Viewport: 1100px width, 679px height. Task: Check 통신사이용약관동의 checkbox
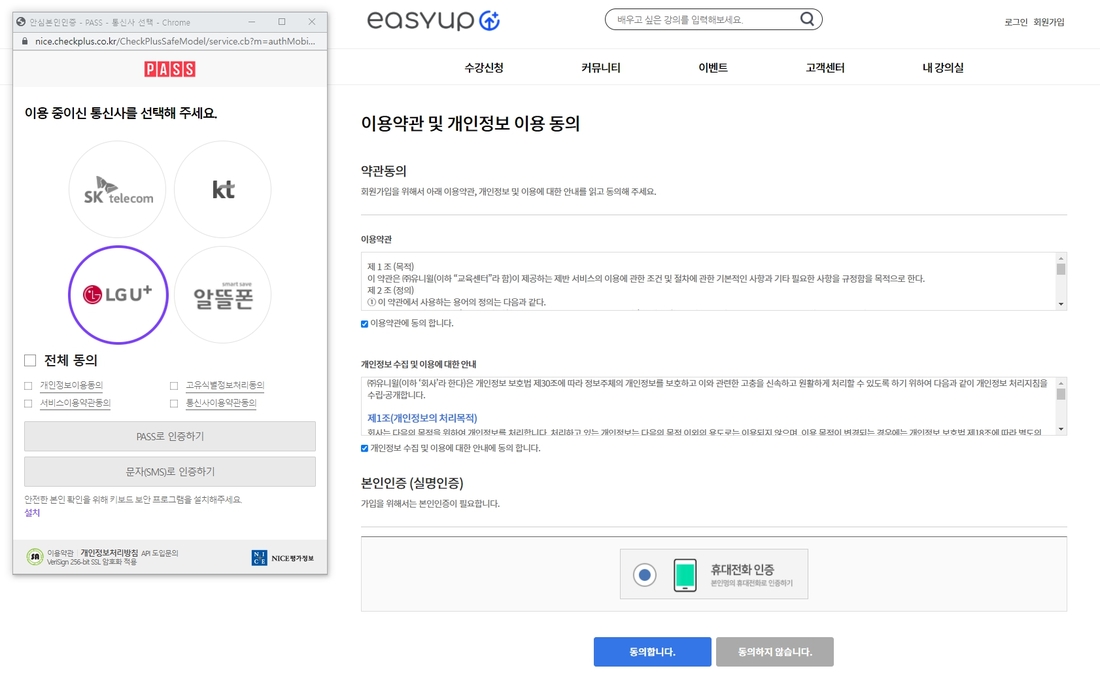pyautogui.click(x=174, y=403)
